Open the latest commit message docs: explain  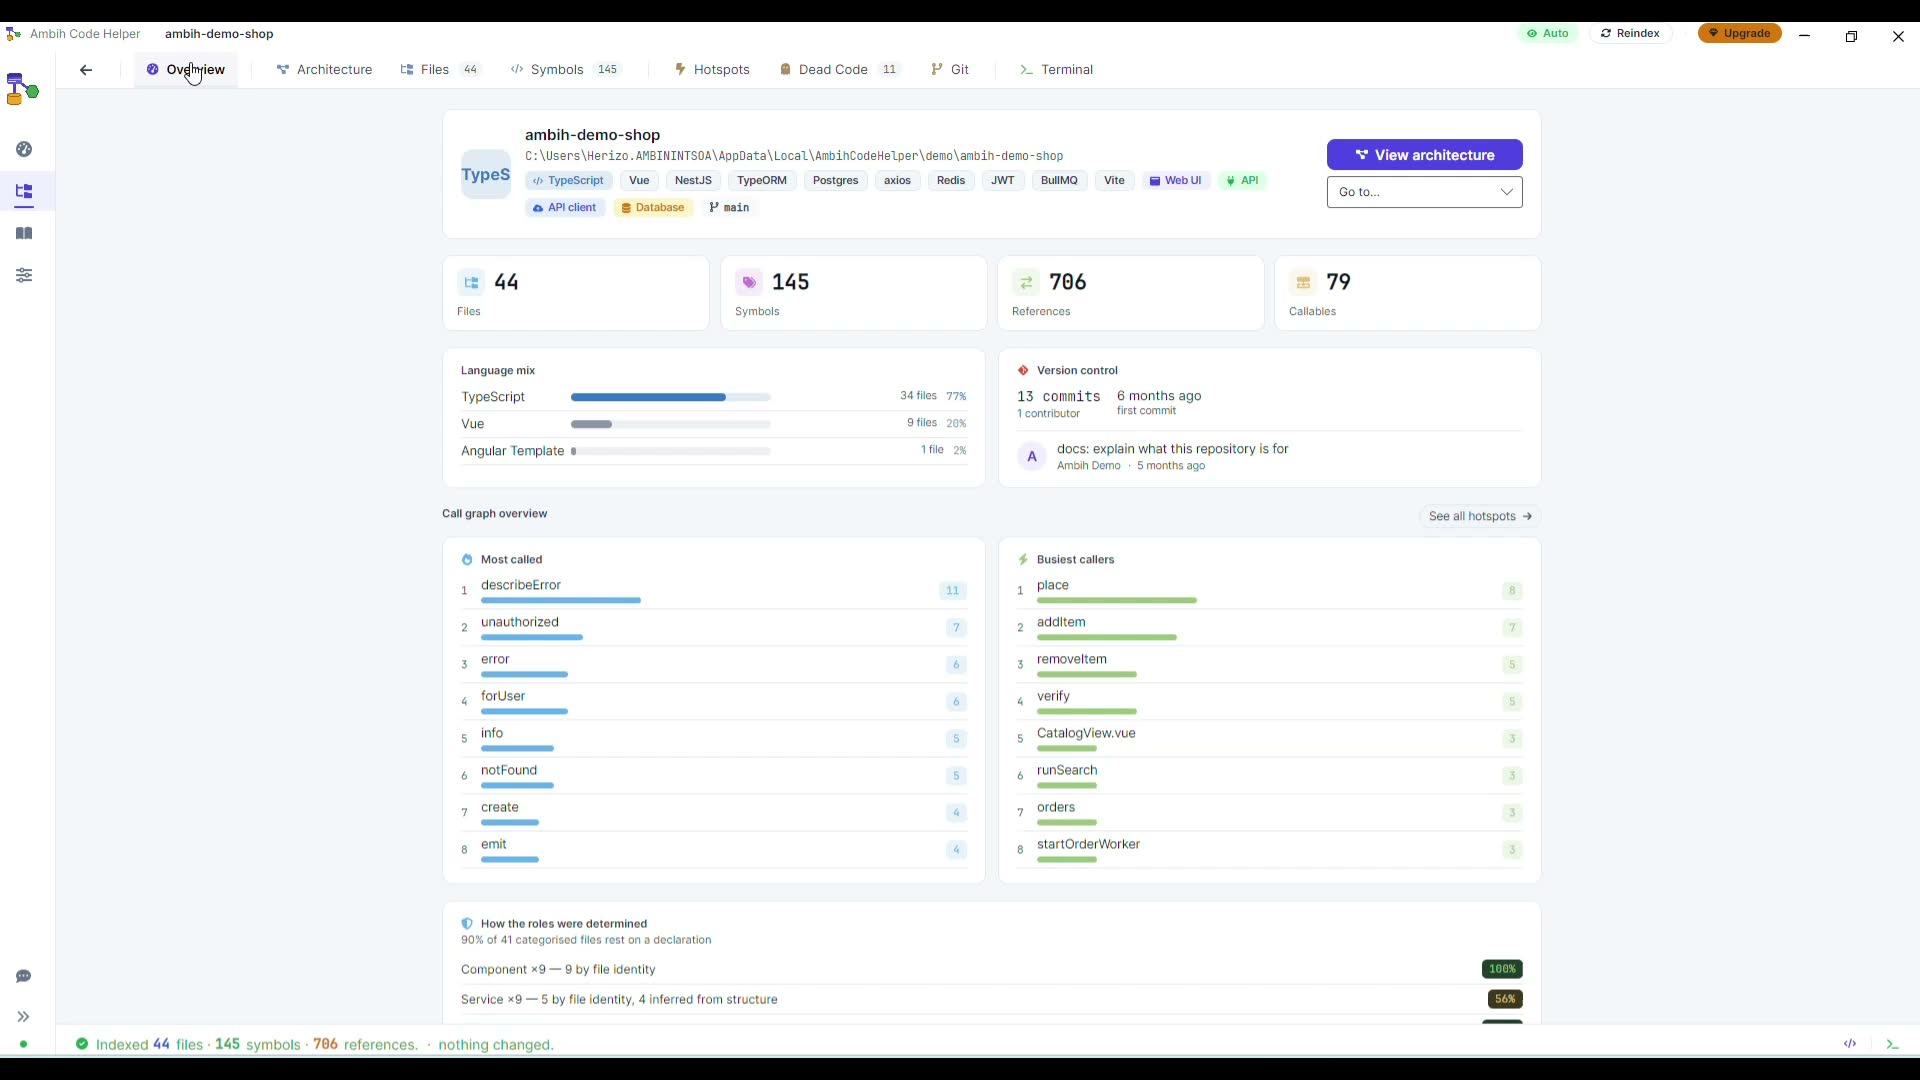[x=1172, y=449]
